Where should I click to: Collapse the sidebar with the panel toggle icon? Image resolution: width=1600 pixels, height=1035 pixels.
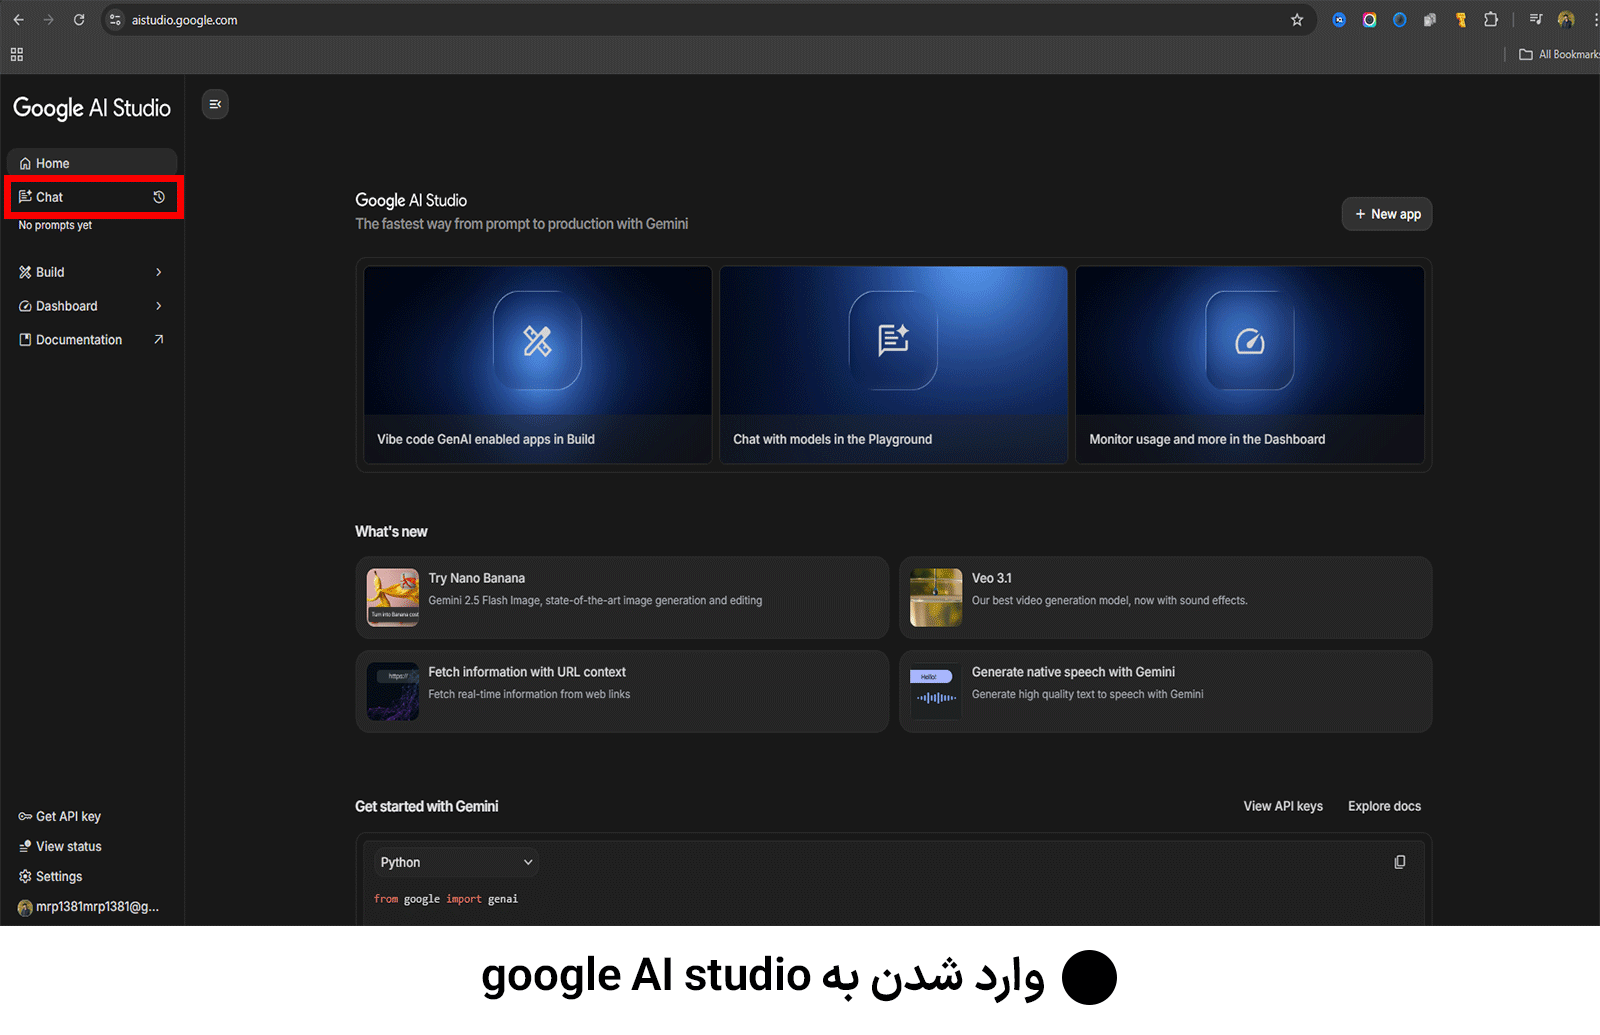(215, 104)
